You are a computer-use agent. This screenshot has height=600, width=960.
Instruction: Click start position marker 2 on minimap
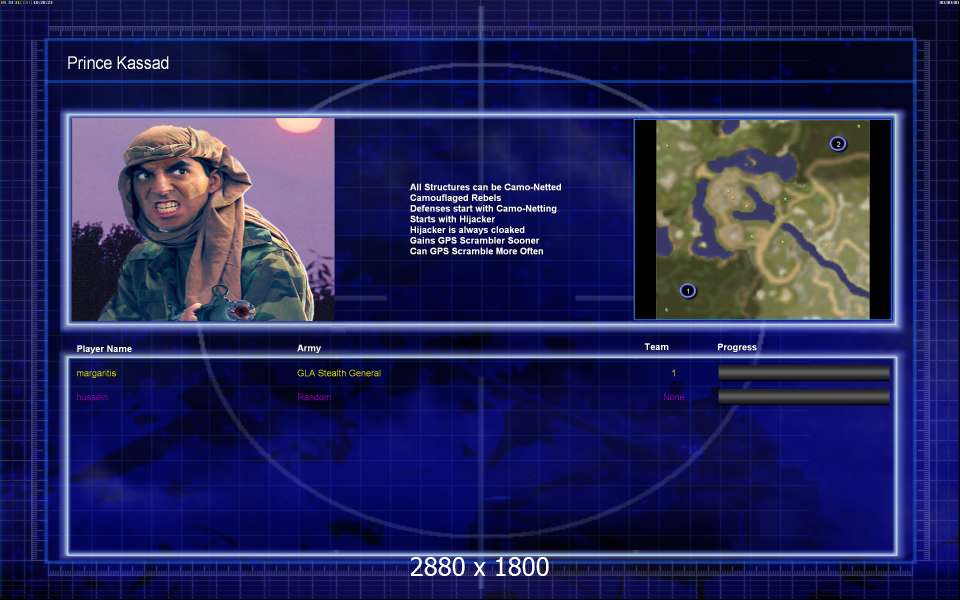pos(838,144)
